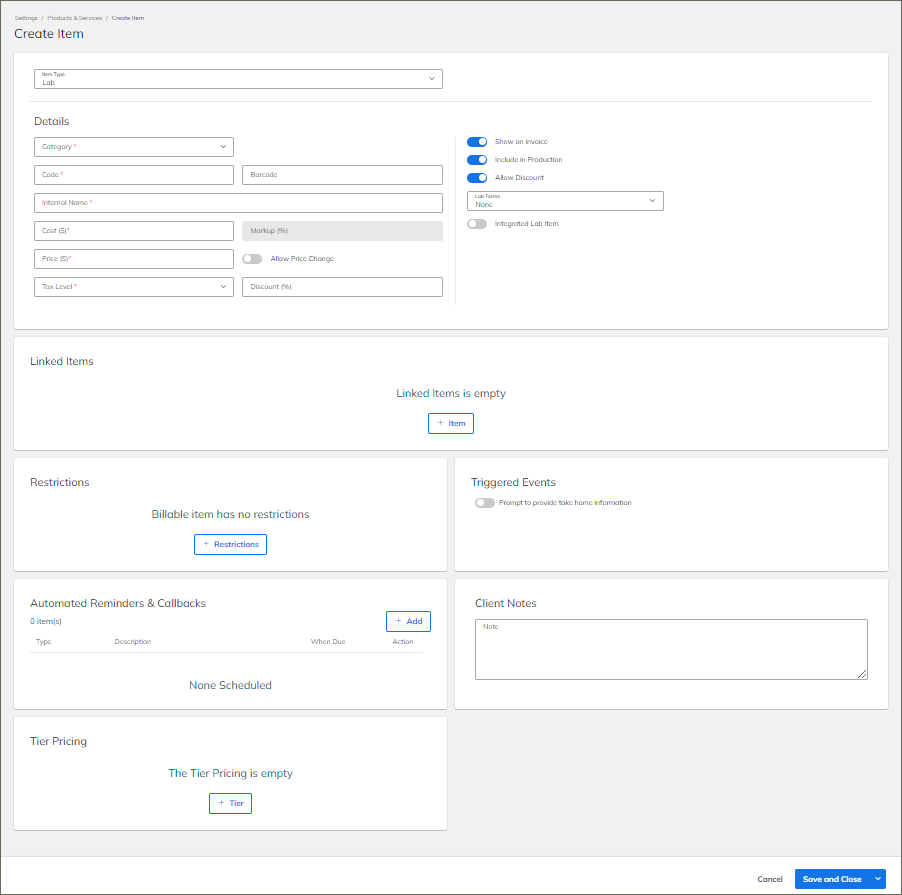Open the Item Type dropdown
This screenshot has width=902, height=895.
431,77
